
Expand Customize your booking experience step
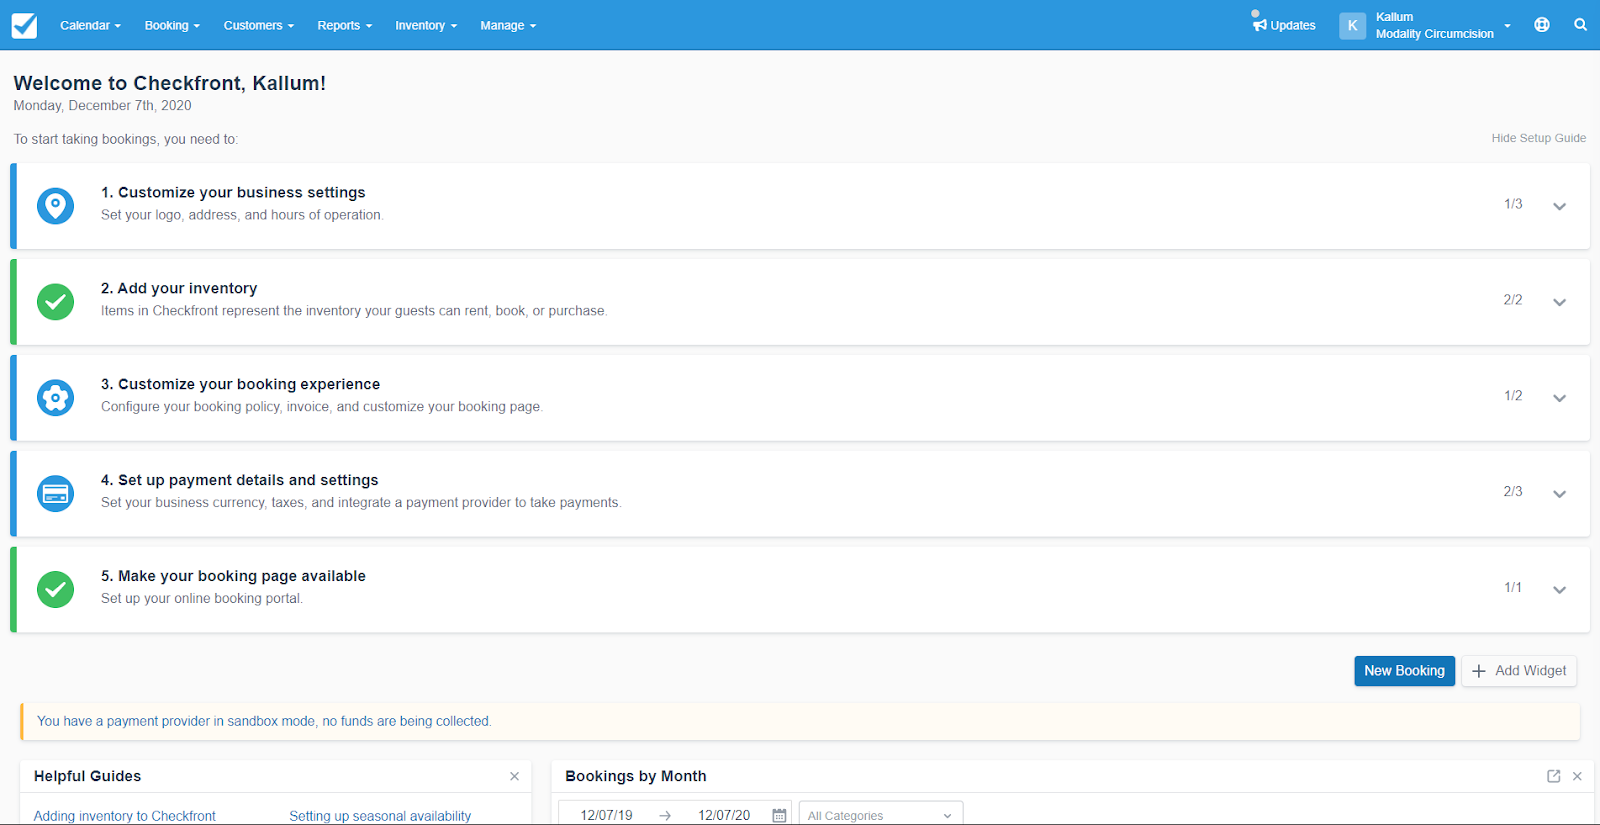1559,398
